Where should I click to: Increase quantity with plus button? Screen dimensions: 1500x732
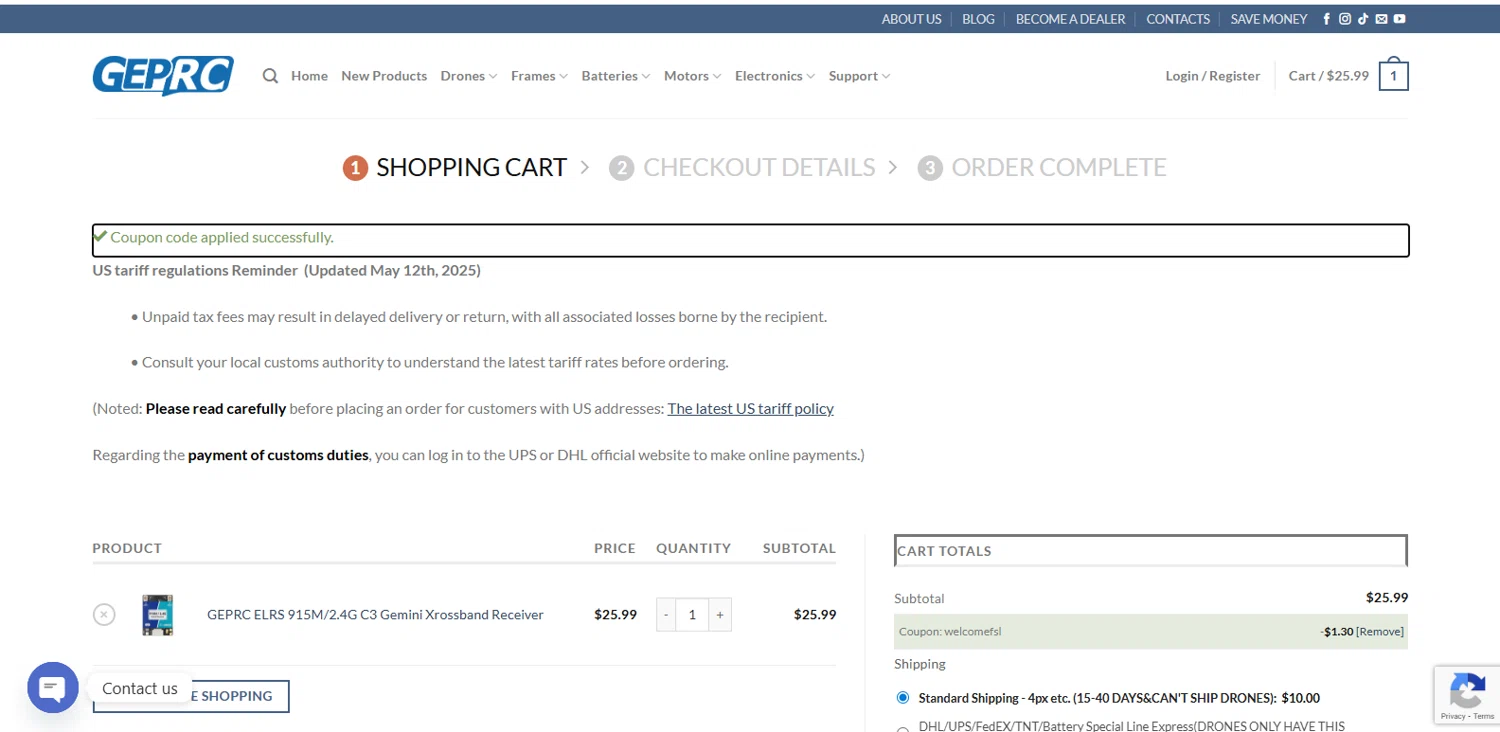click(x=720, y=615)
